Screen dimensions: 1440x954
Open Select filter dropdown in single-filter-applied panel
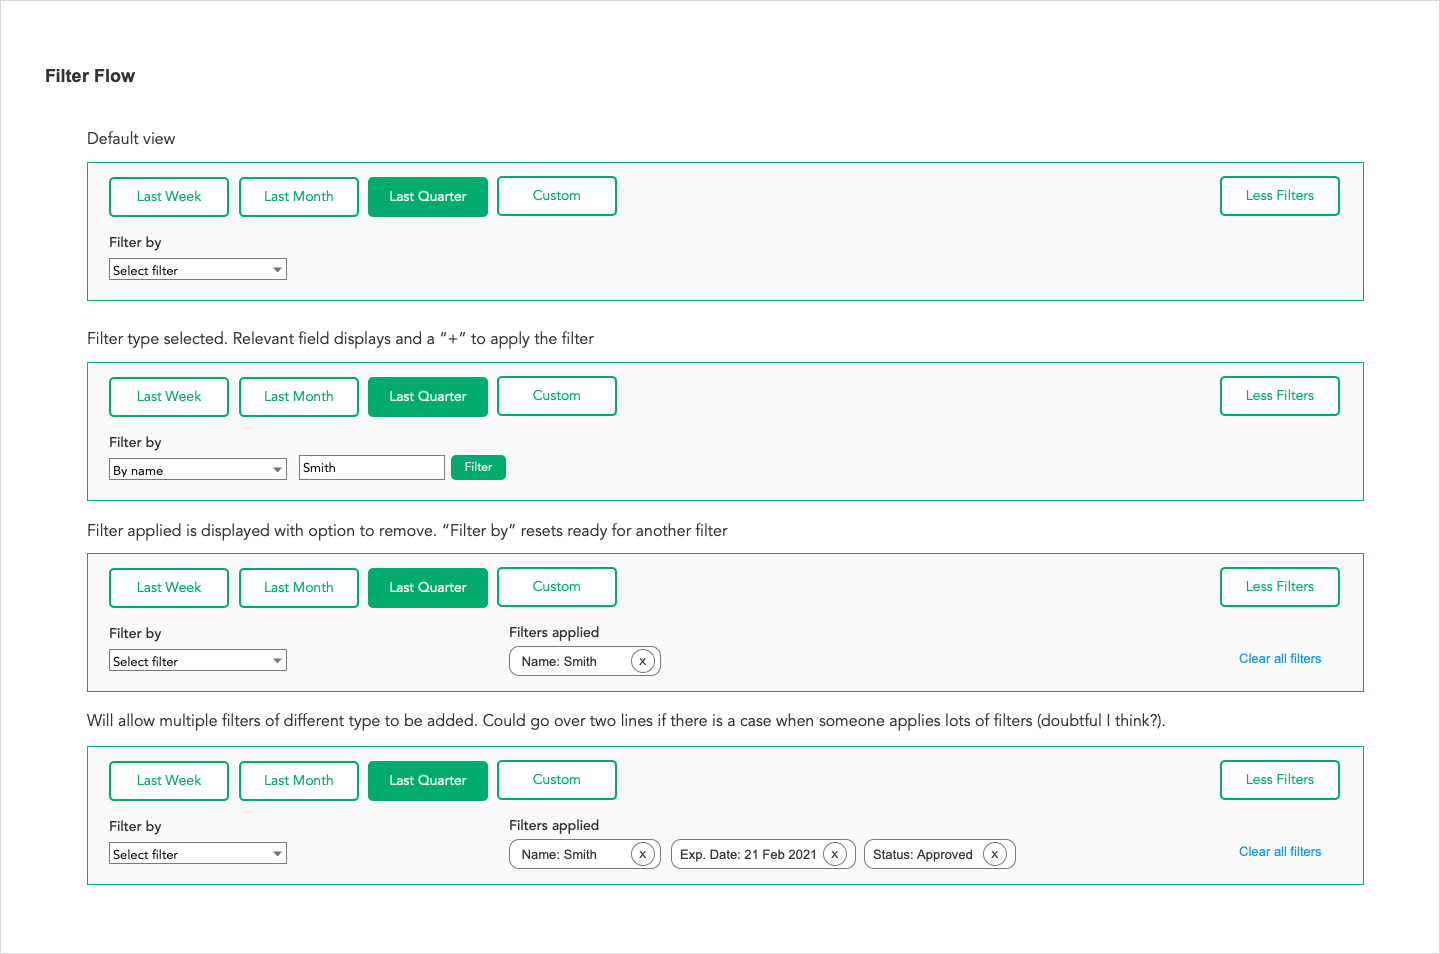pyautogui.click(x=198, y=660)
